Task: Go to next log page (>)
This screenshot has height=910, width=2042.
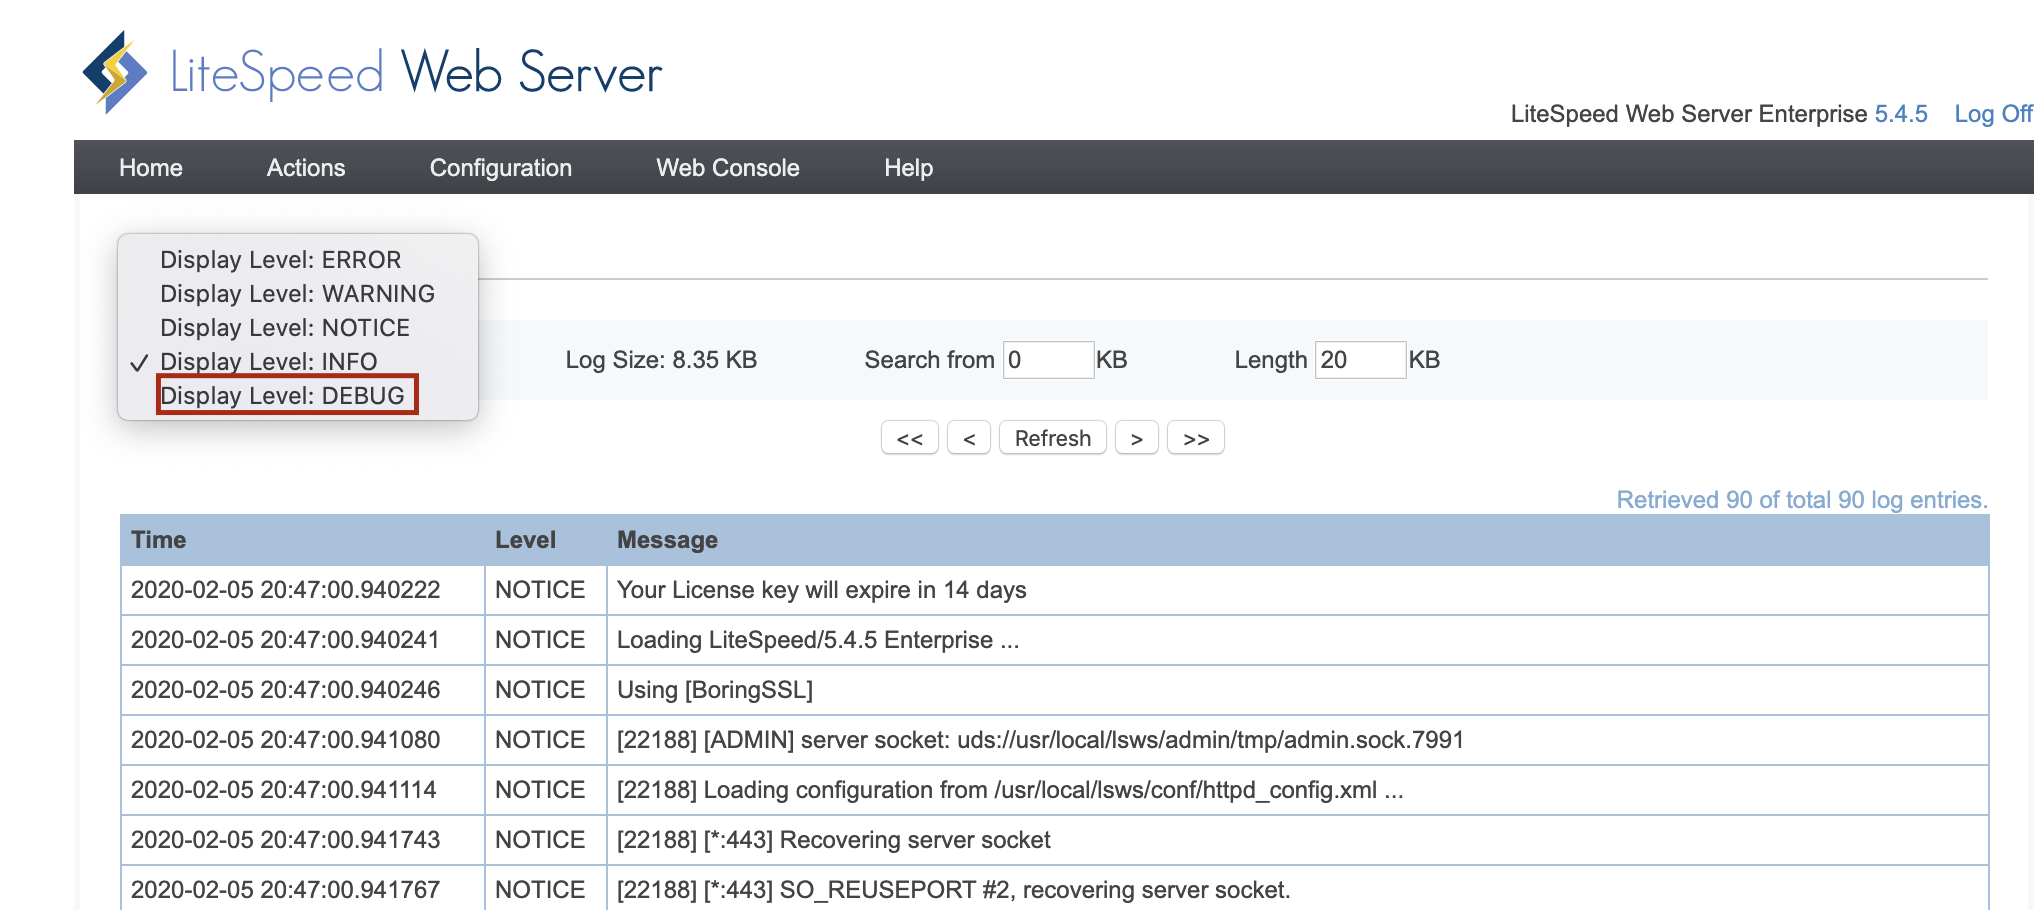Action: (1136, 438)
